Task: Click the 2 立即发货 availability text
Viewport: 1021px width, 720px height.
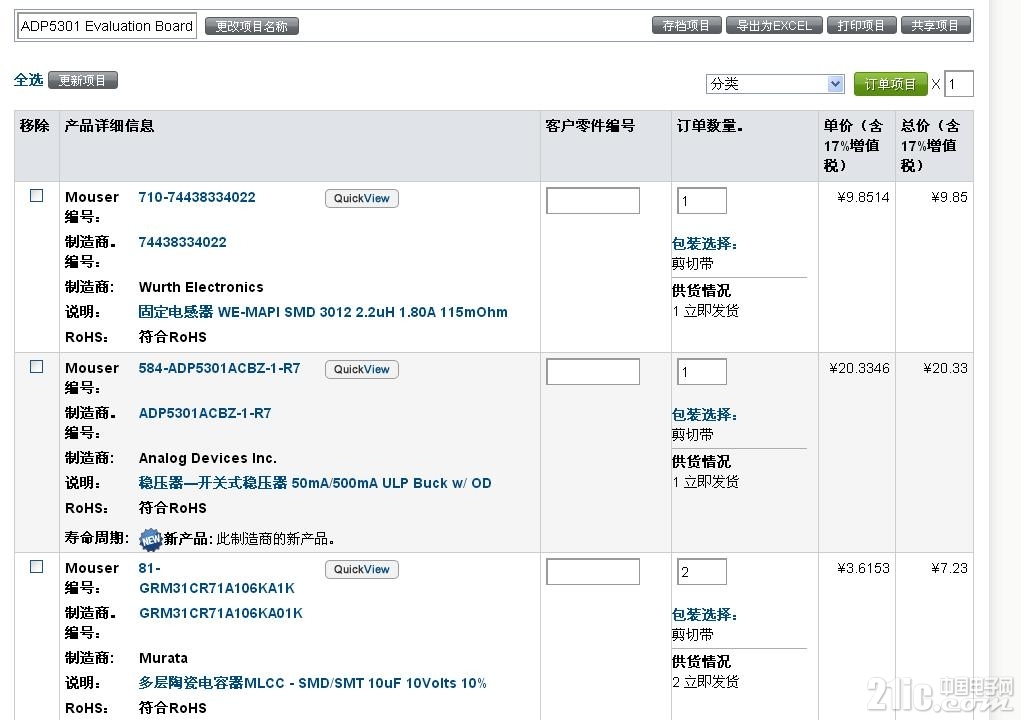Action: point(706,682)
